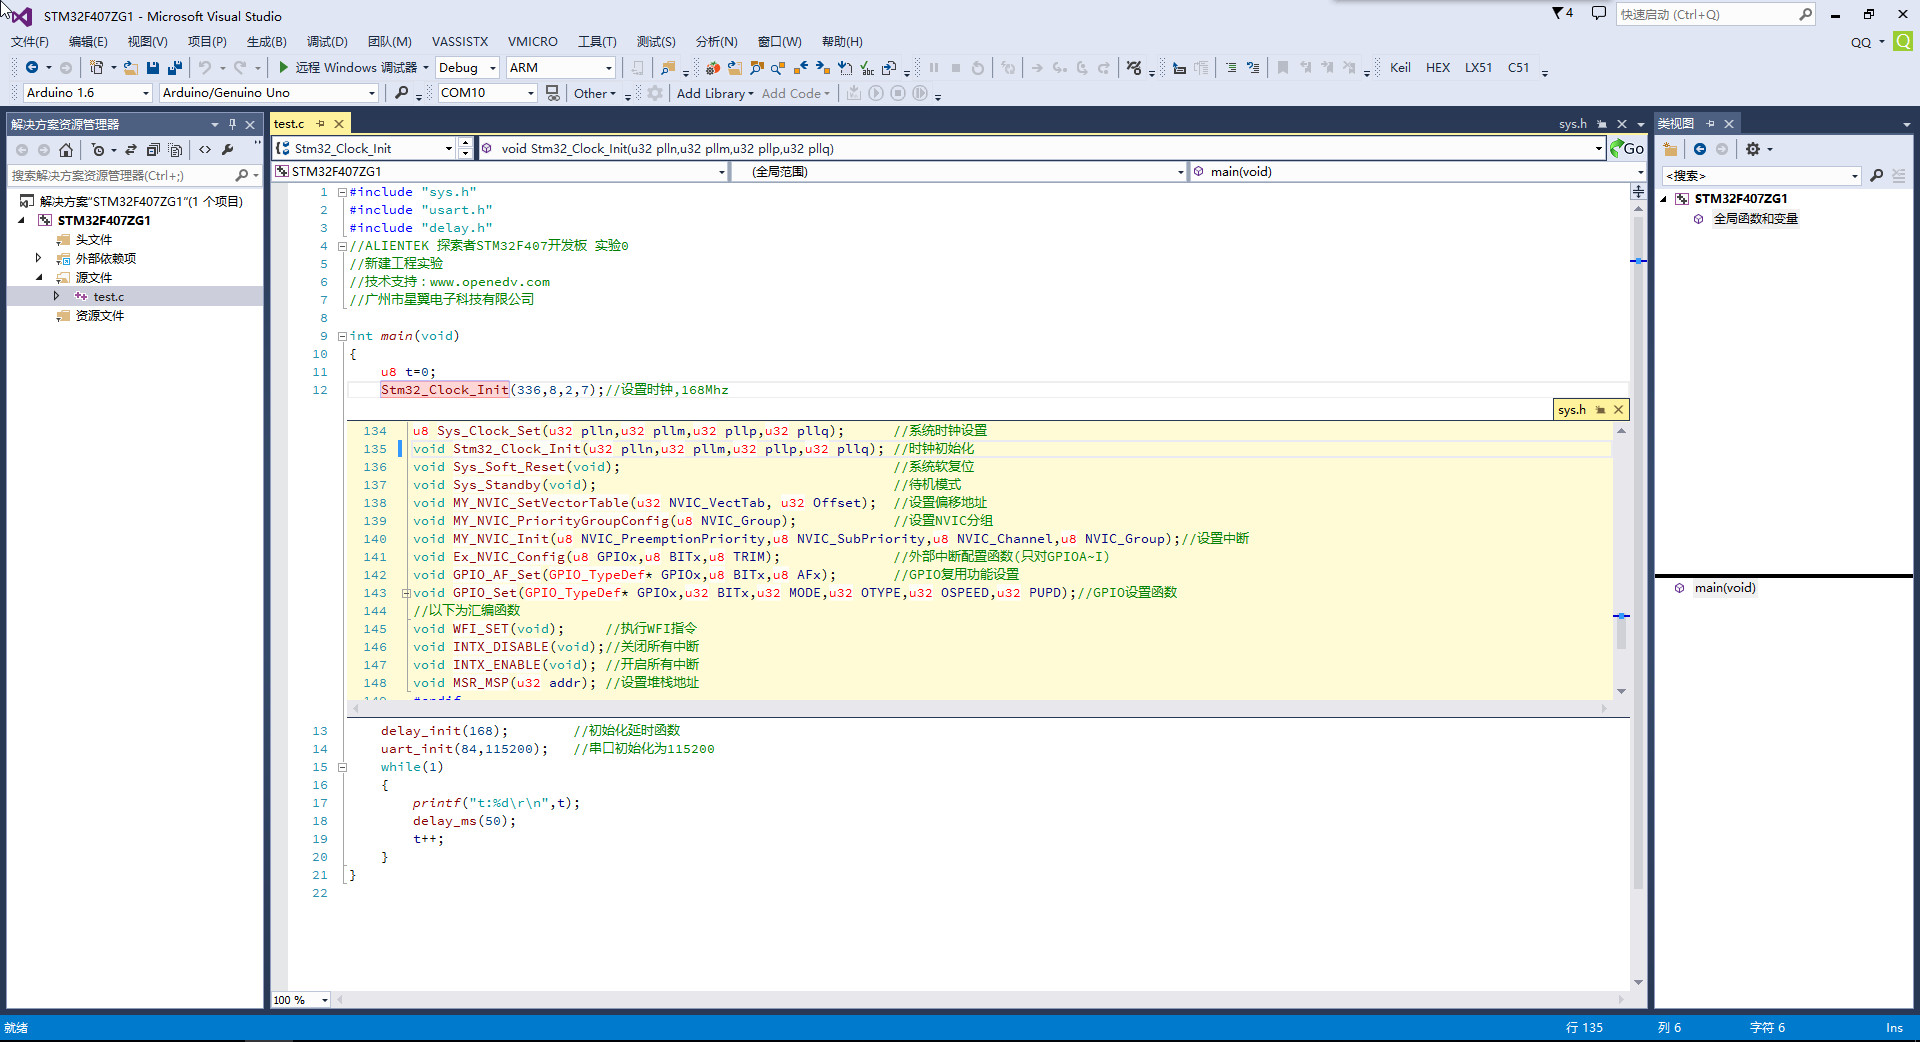Viewport: 1920px width, 1042px height.
Task: Open the Stm32_Clock_Init navigation dropdown
Action: (447, 148)
